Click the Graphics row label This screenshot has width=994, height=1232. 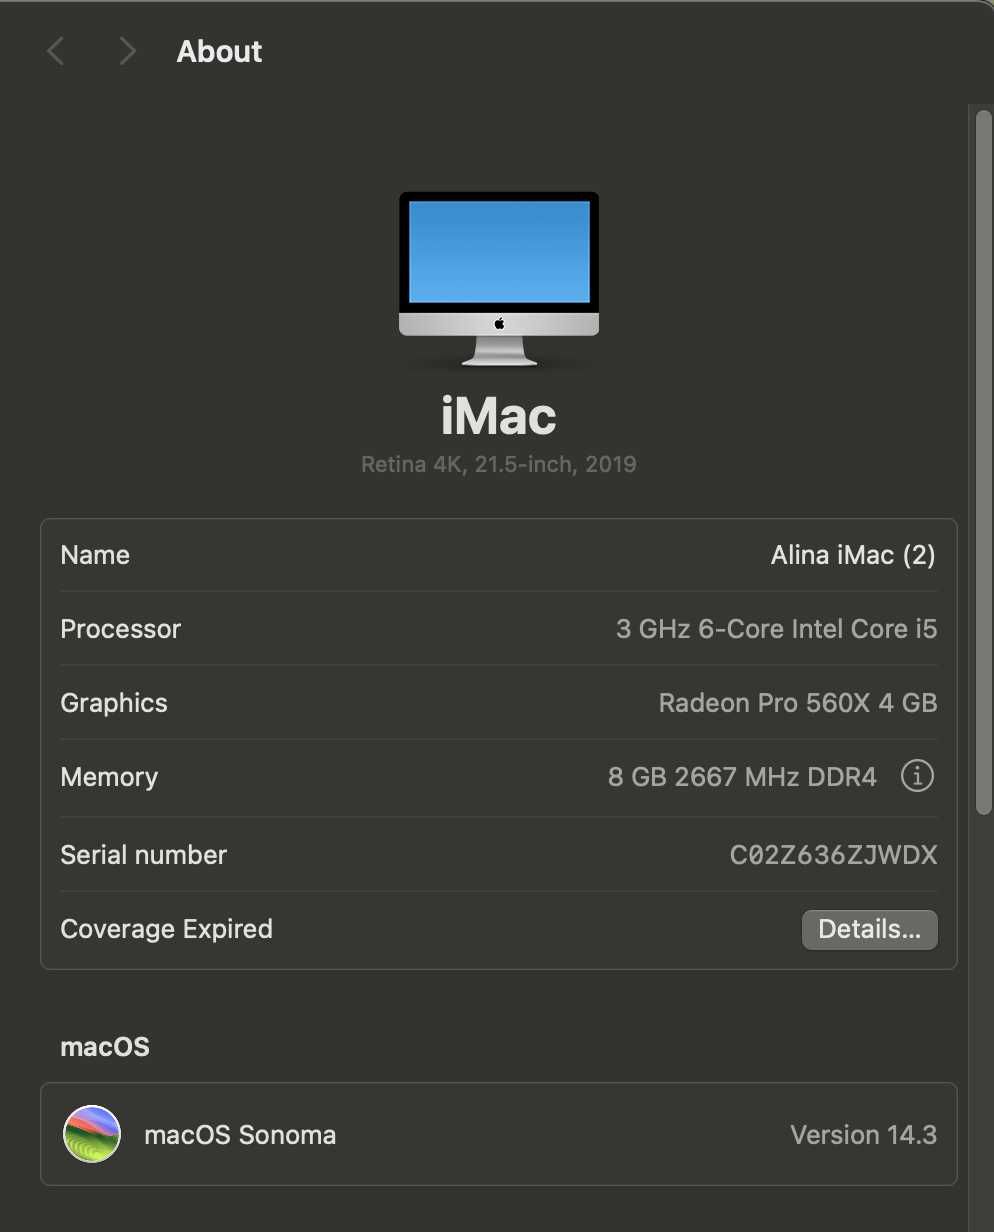click(114, 703)
